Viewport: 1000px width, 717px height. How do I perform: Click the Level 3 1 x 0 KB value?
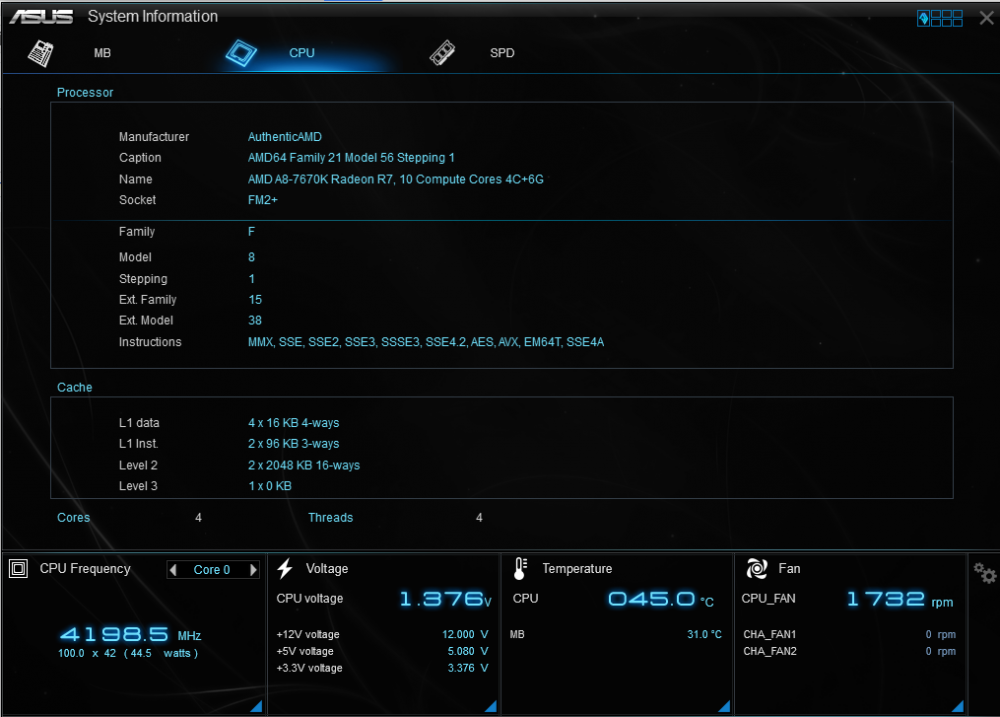269,485
